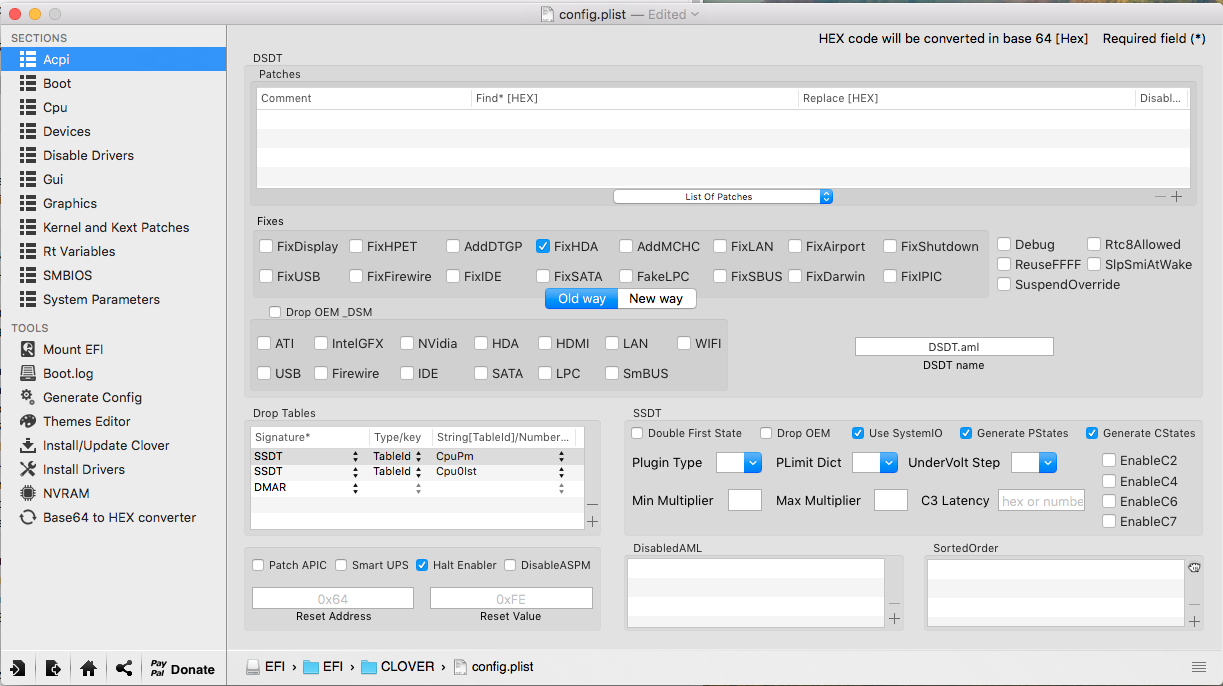This screenshot has height=686, width=1223.
Task: Open the NVRAM tool
Action: click(65, 493)
